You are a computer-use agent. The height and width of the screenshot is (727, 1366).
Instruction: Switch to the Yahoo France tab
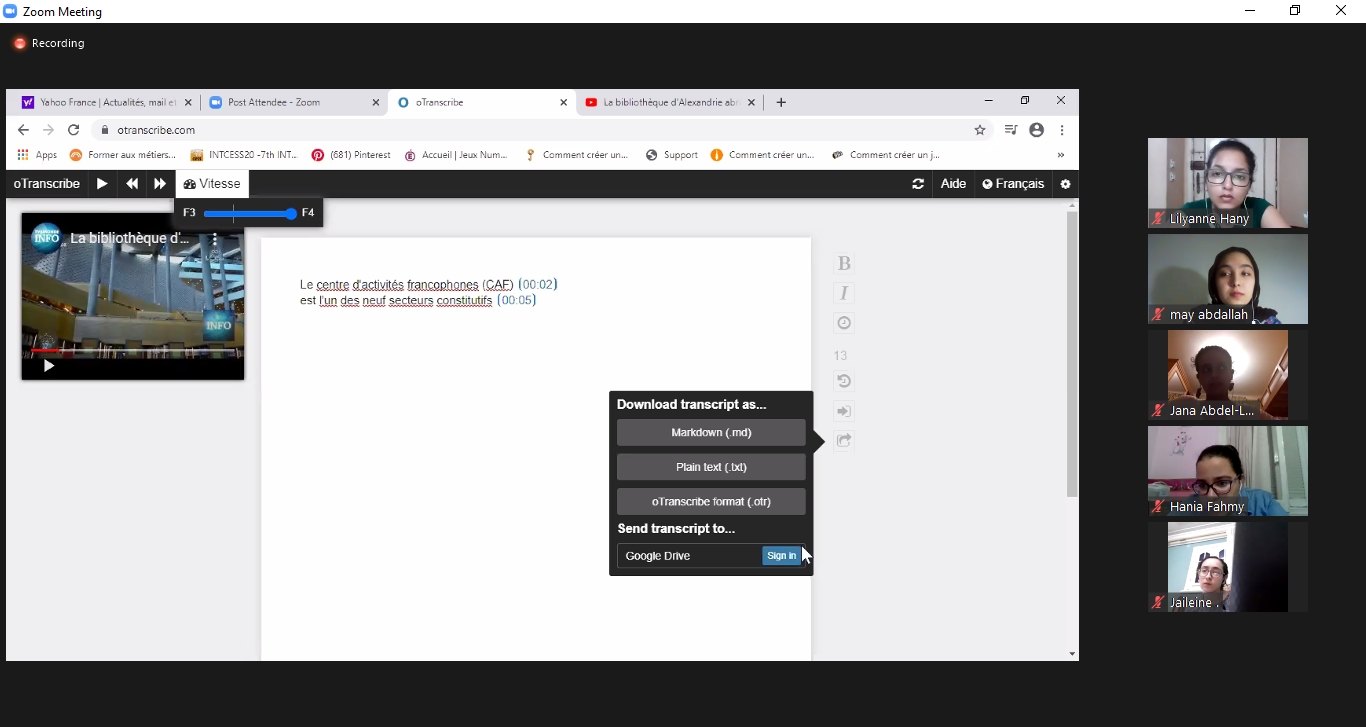click(100, 102)
